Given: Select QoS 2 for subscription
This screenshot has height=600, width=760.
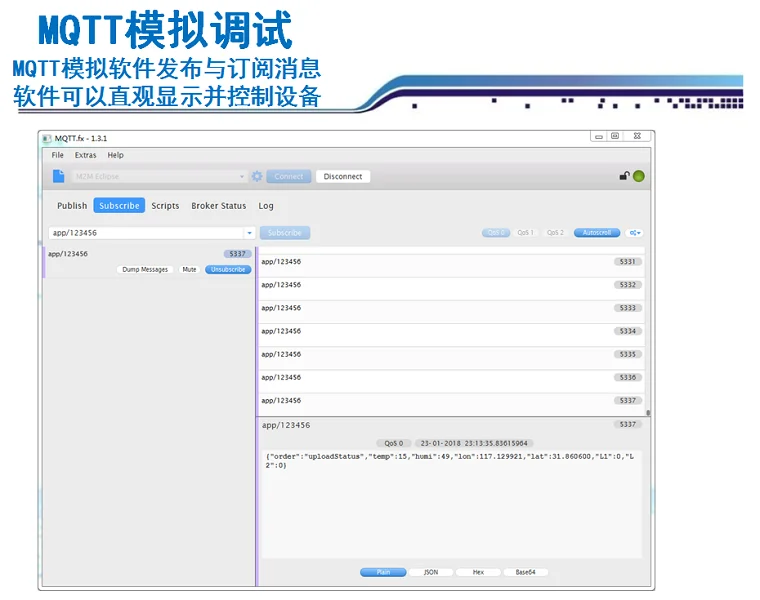Looking at the screenshot, I should [555, 233].
